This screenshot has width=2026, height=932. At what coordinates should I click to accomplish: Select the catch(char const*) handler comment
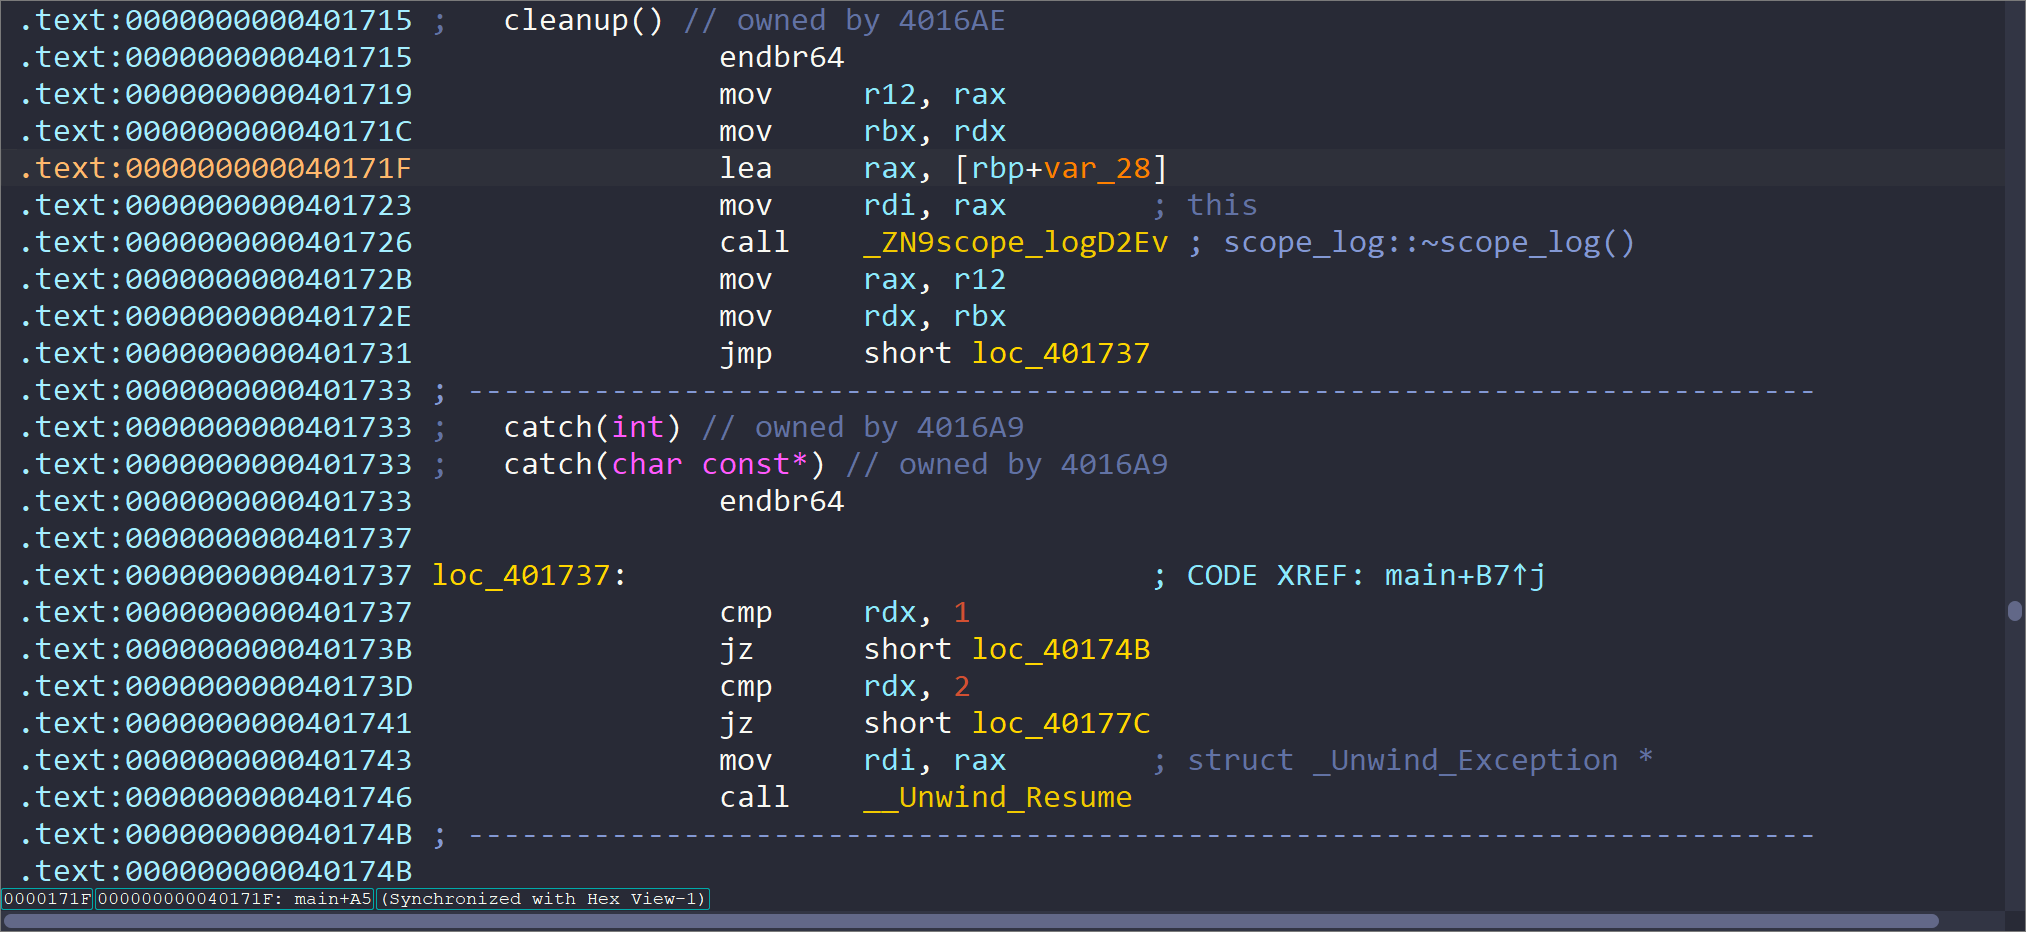click(x=836, y=464)
